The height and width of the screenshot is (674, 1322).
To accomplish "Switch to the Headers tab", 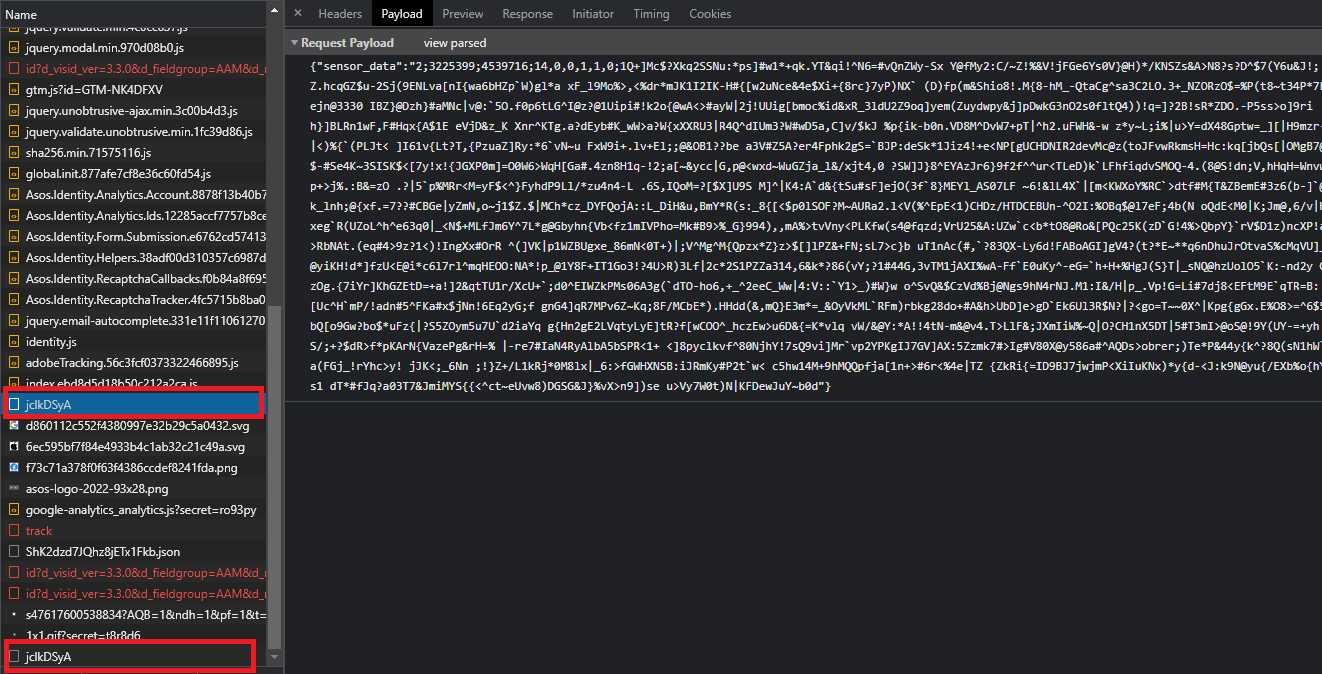I will point(340,14).
